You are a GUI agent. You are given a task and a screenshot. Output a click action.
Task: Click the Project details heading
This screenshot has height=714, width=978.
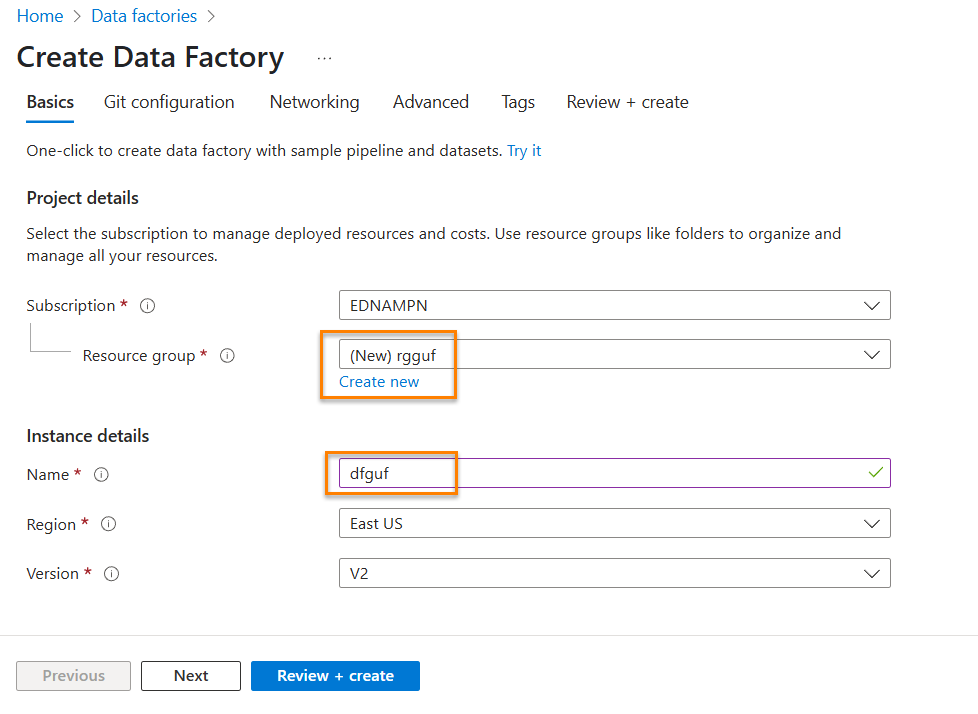(82, 198)
